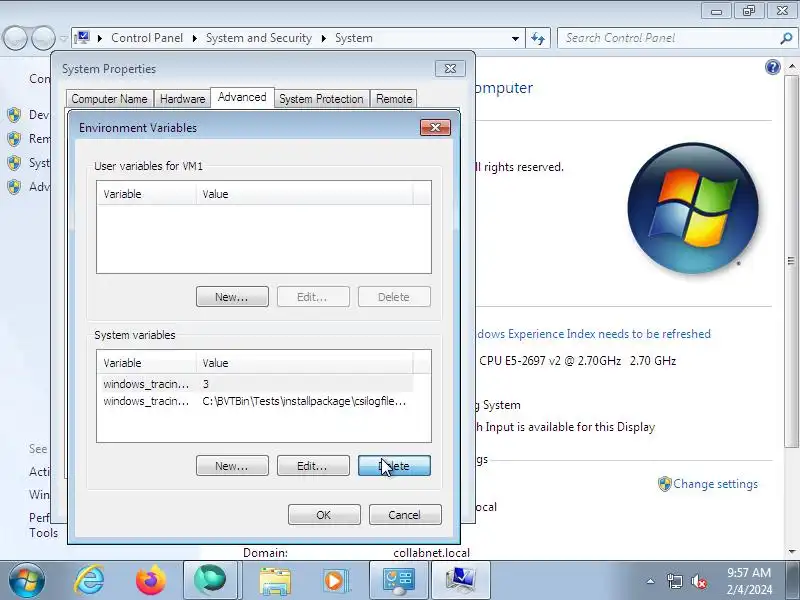The width and height of the screenshot is (800, 600).
Task: Click shield icon beside Dev link
Action: coord(14,115)
